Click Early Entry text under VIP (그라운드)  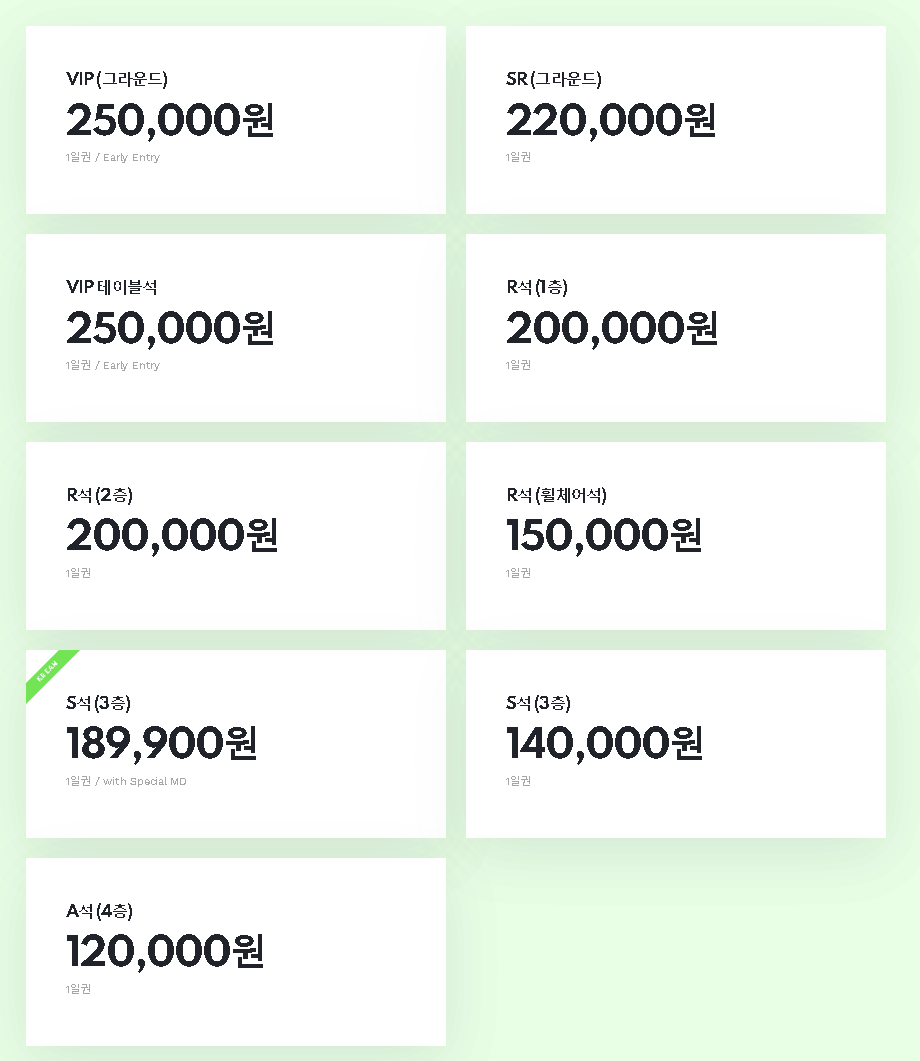pyautogui.click(x=131, y=157)
